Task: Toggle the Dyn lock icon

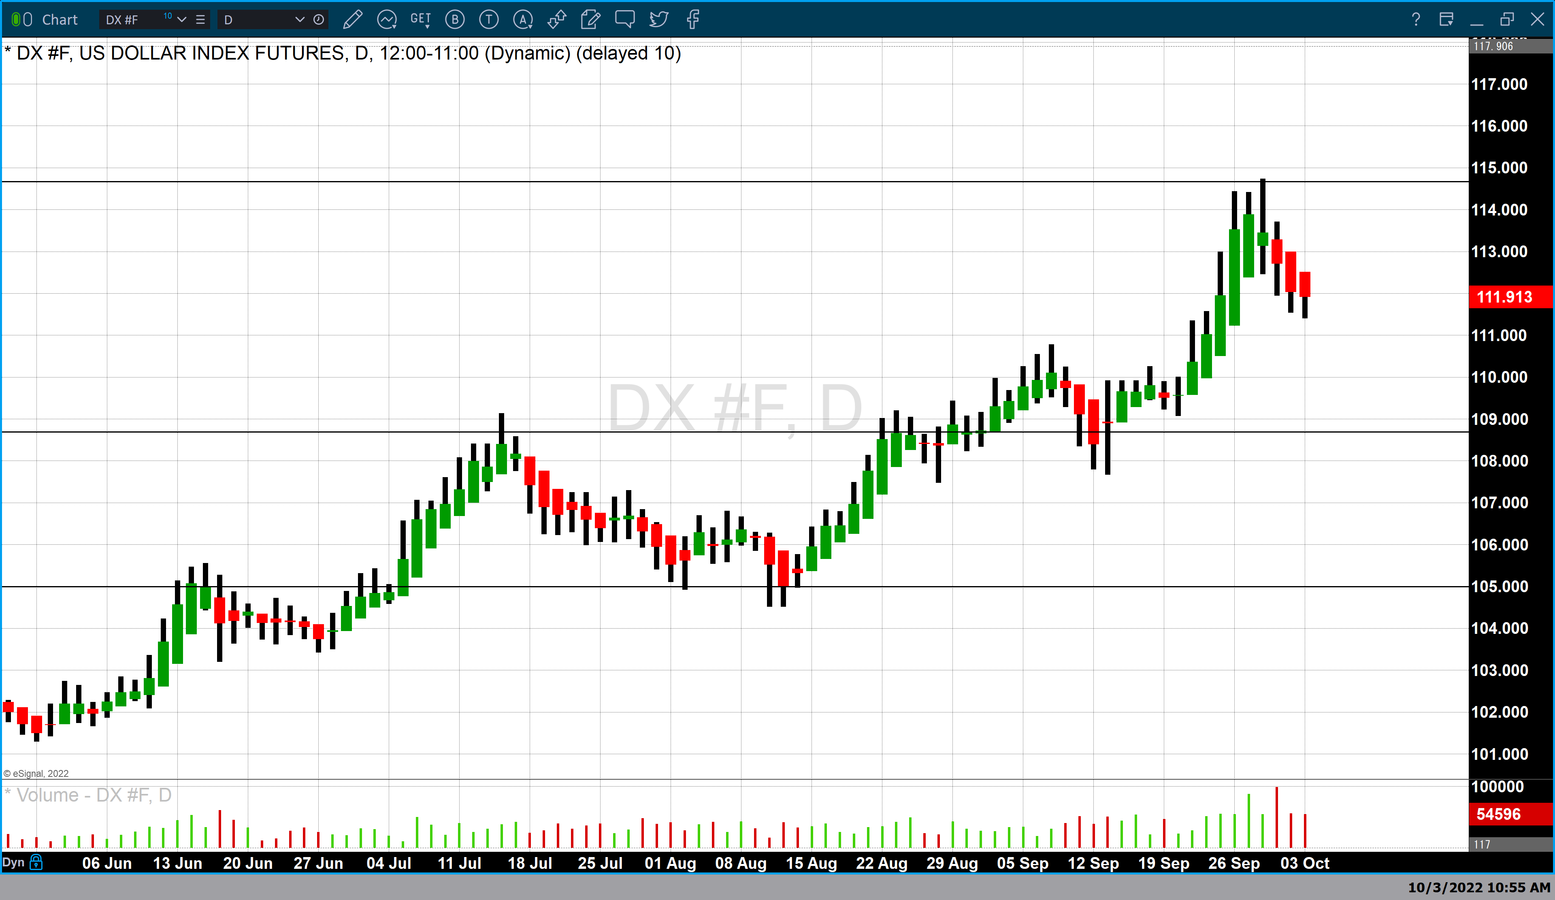Action: (x=37, y=862)
